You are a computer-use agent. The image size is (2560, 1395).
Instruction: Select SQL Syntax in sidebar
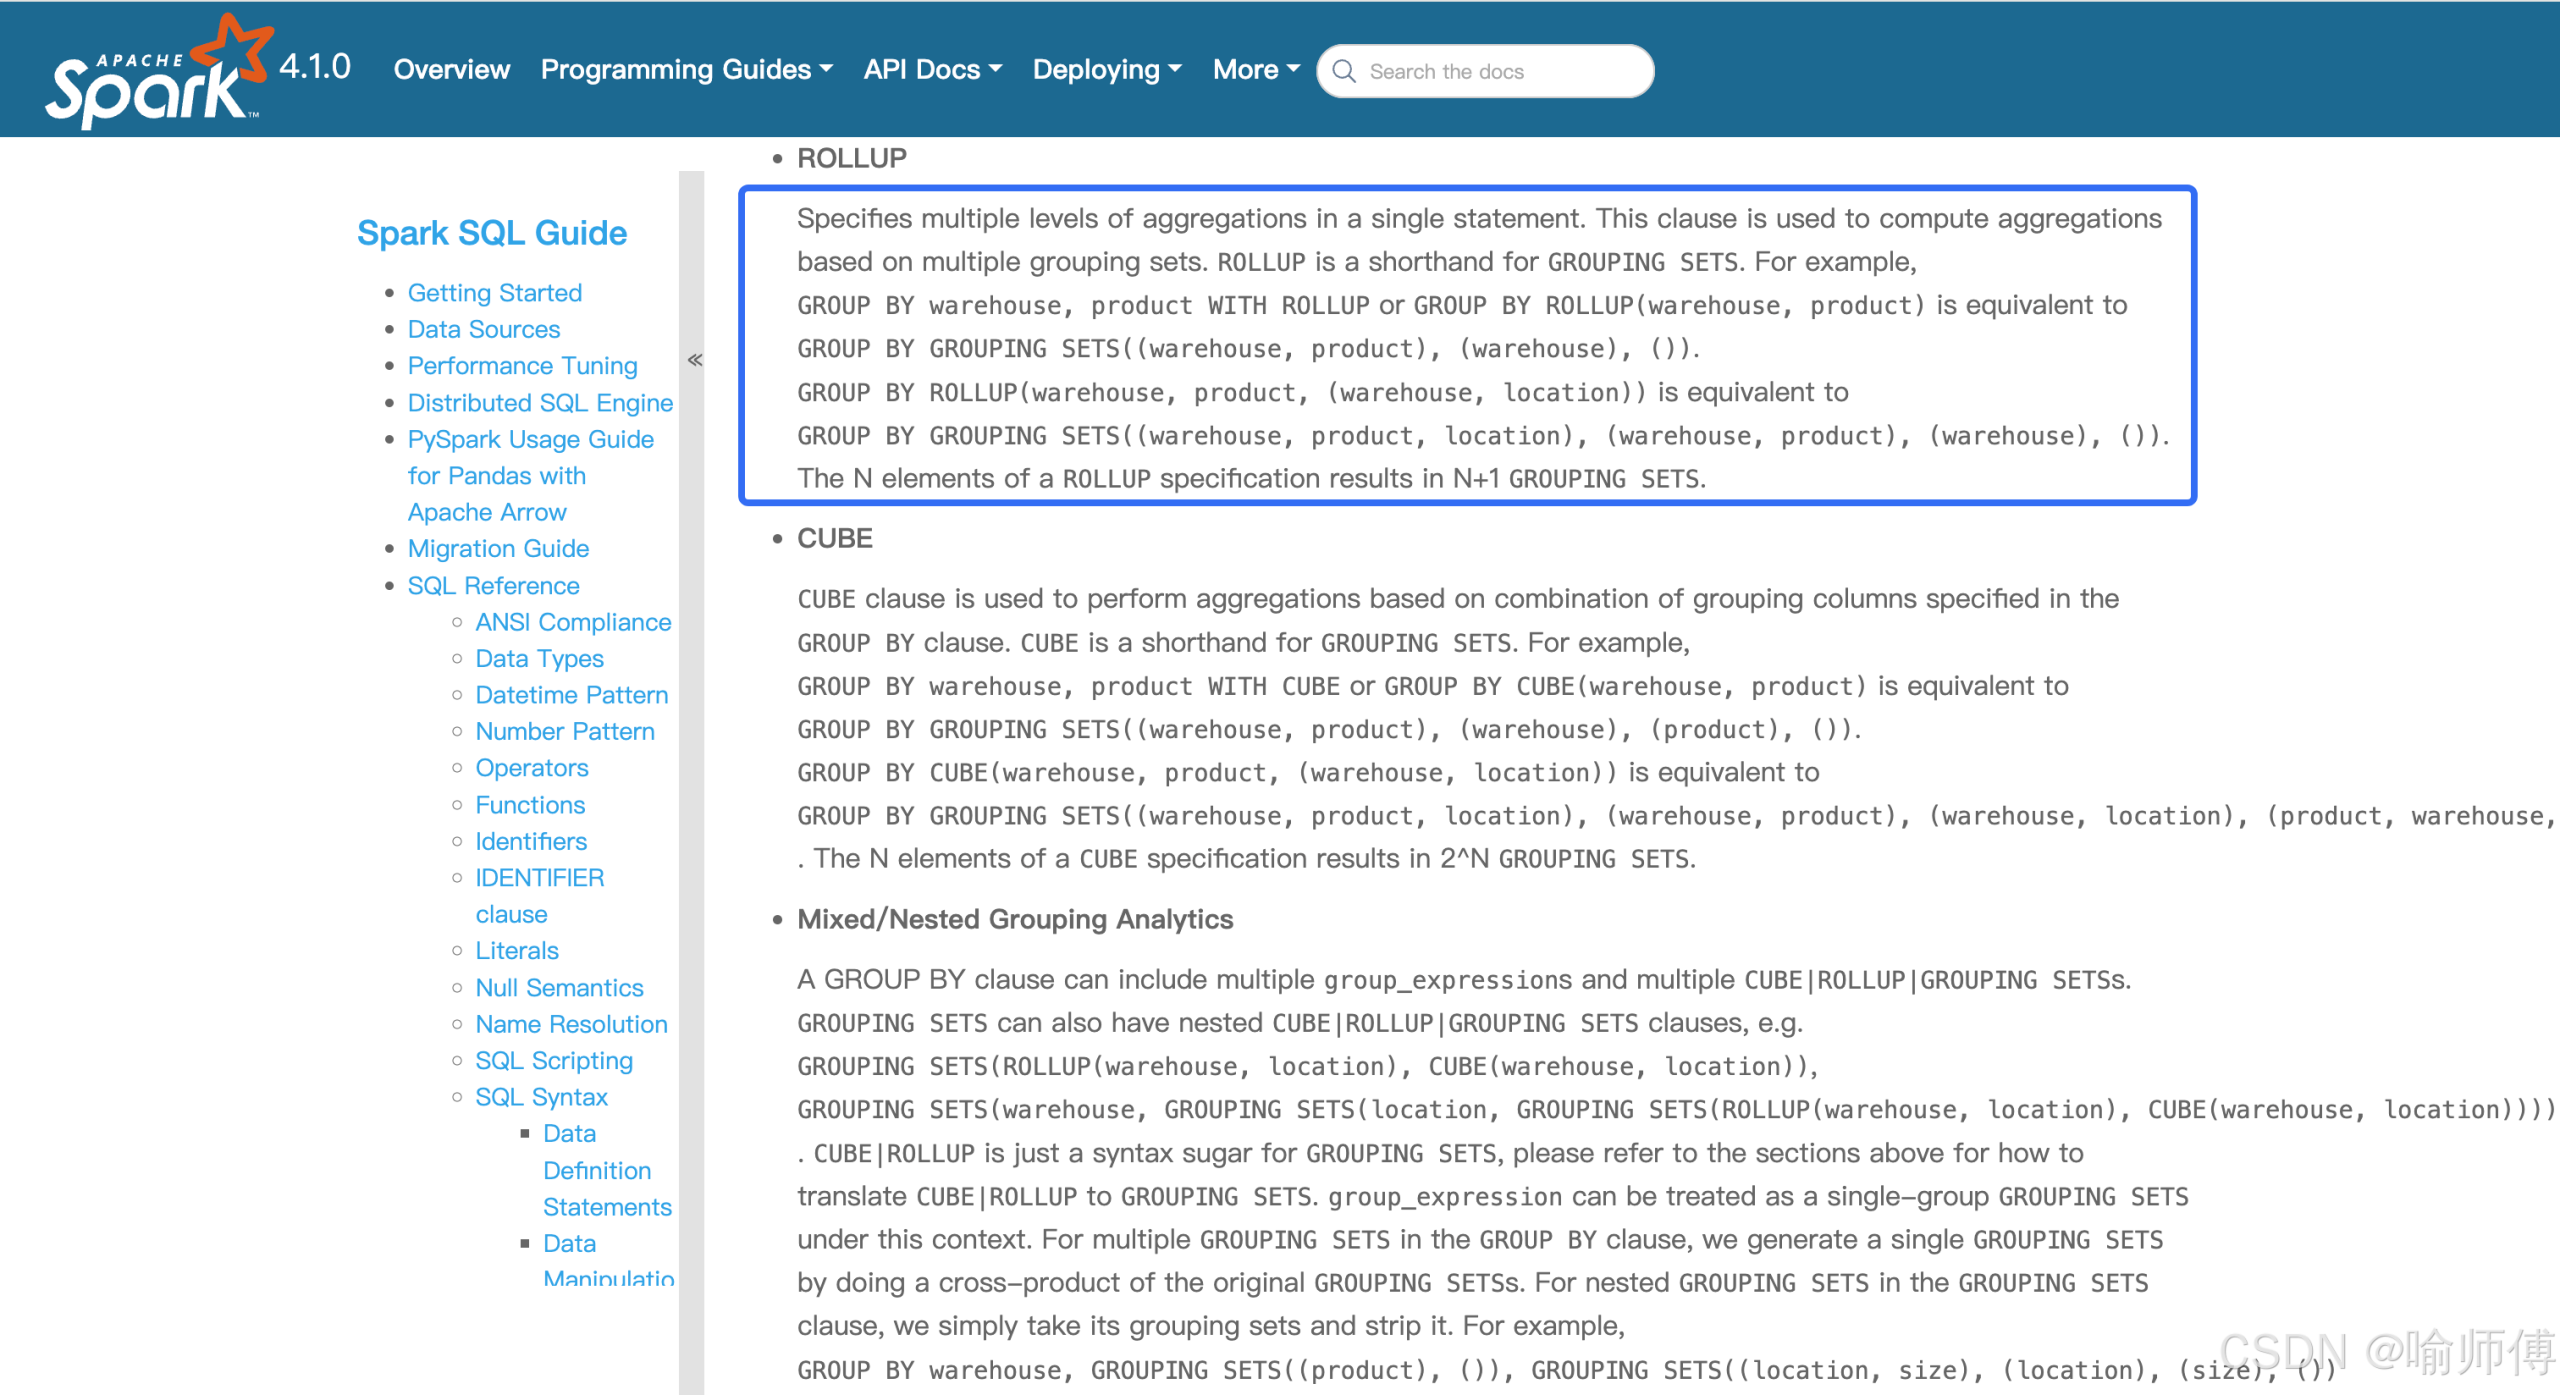[x=541, y=1097]
